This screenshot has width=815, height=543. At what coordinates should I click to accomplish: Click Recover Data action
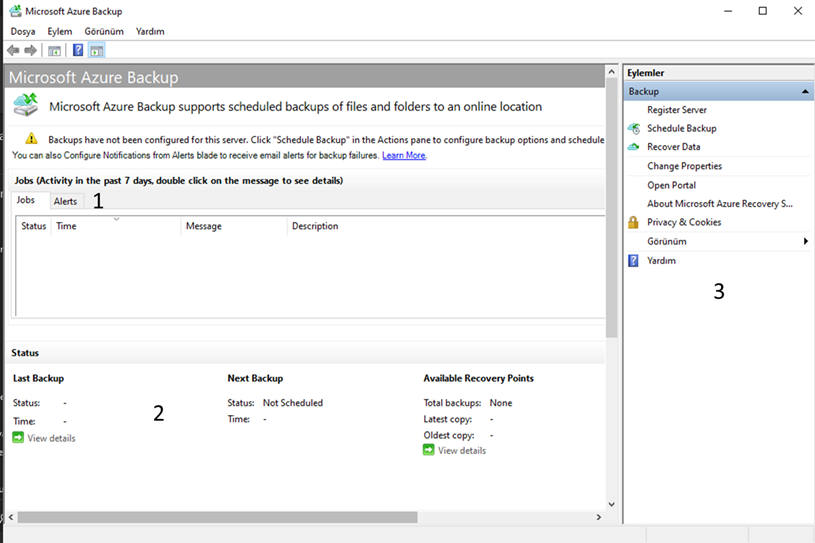click(x=674, y=147)
